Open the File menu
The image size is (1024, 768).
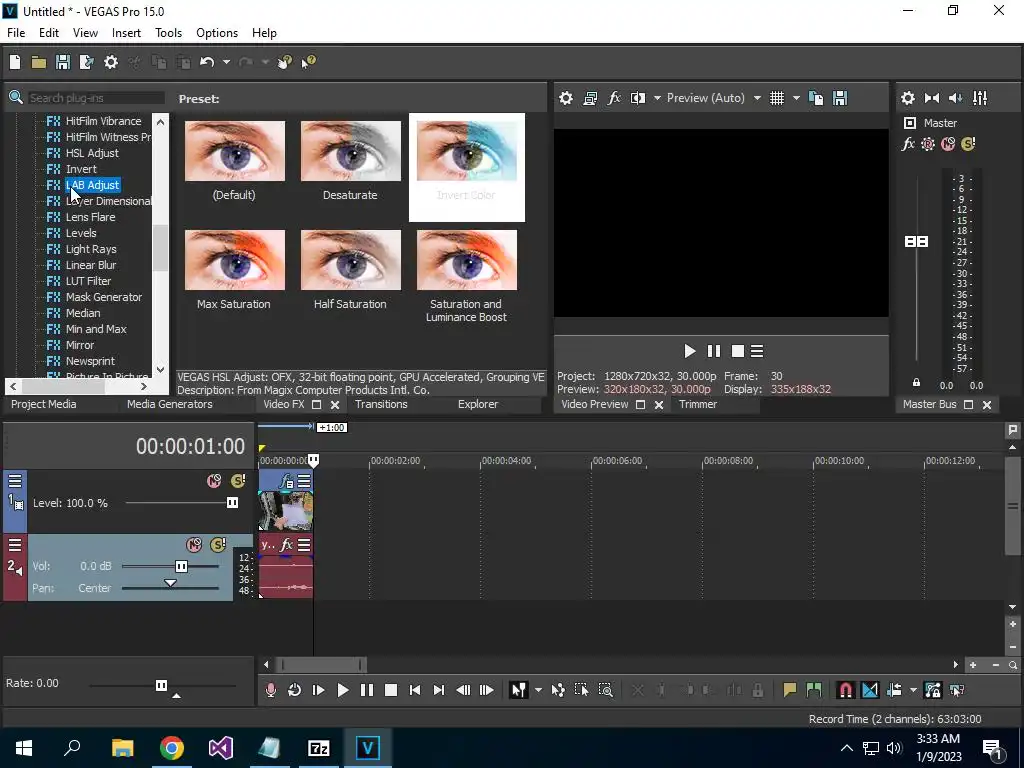click(x=16, y=33)
